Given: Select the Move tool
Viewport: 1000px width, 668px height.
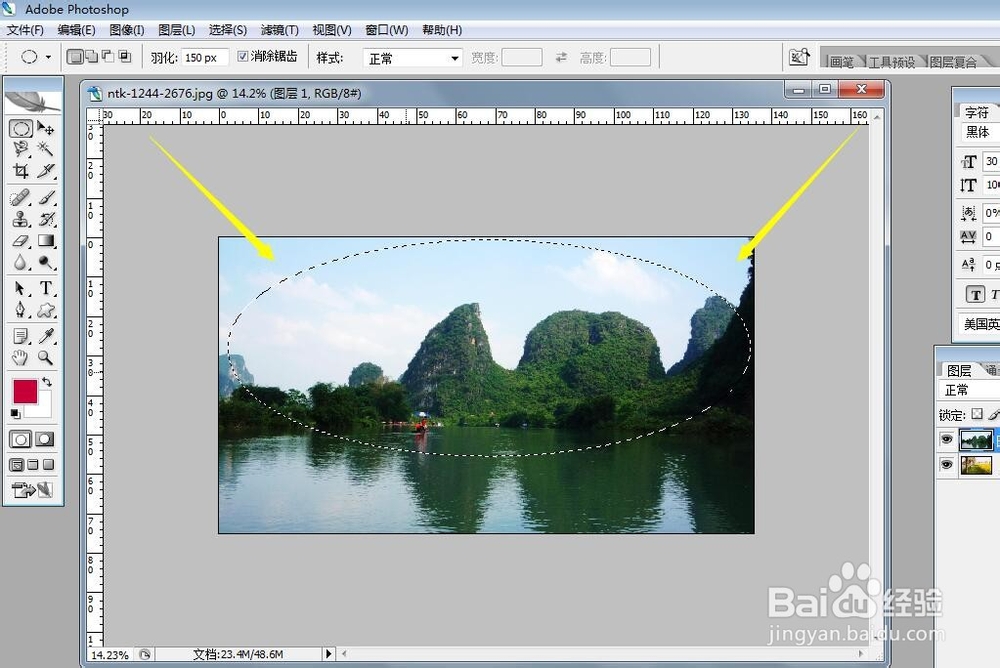Looking at the screenshot, I should tap(45, 128).
